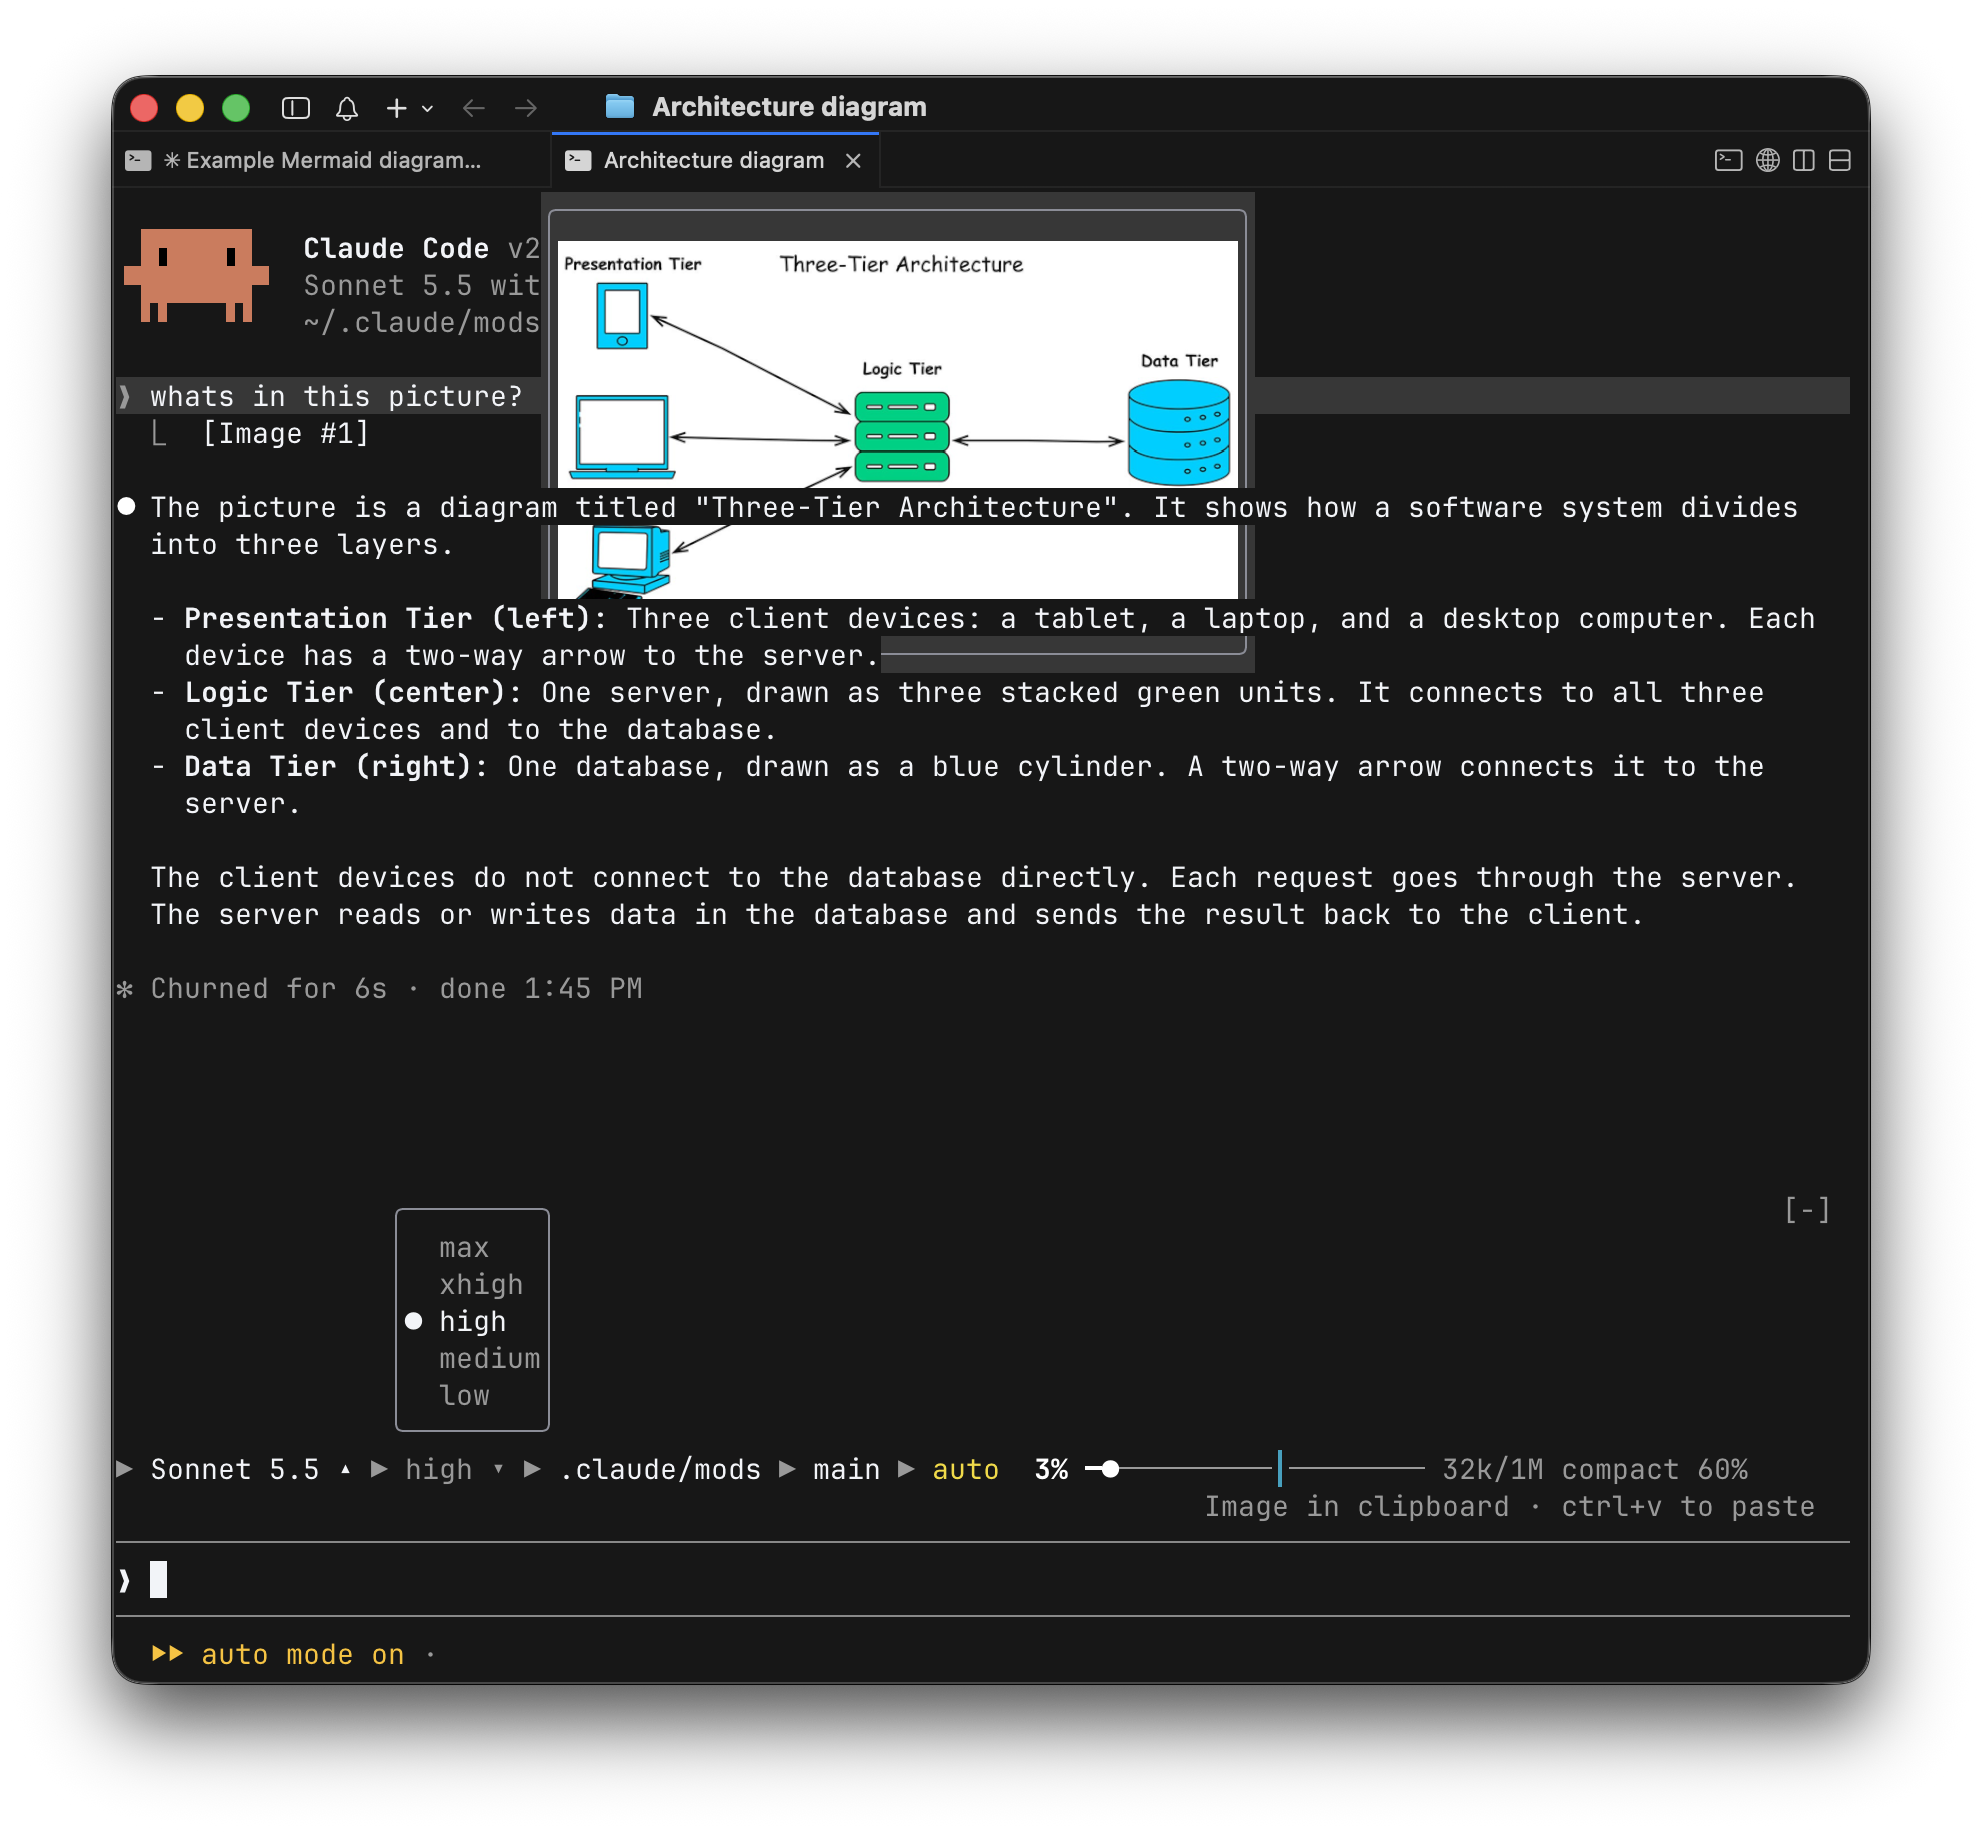This screenshot has width=1982, height=1832.
Task: Split pane horizontally icon
Action: [x=1840, y=160]
